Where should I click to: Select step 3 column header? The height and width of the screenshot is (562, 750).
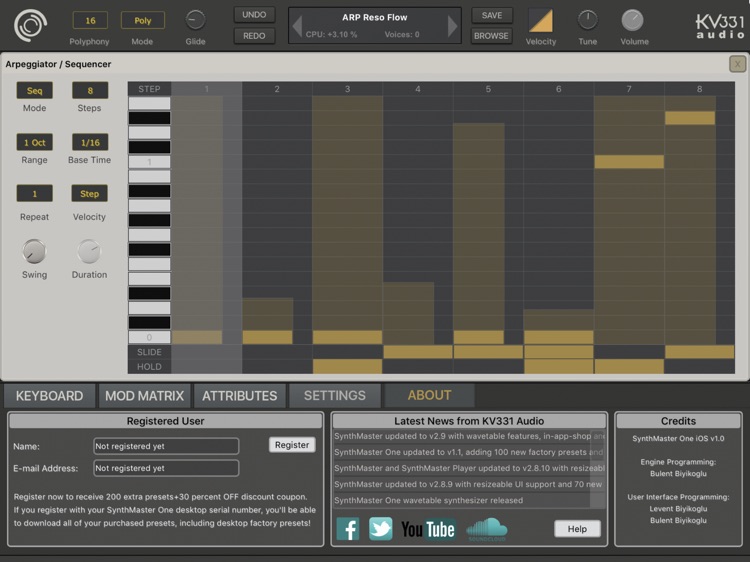point(347,89)
